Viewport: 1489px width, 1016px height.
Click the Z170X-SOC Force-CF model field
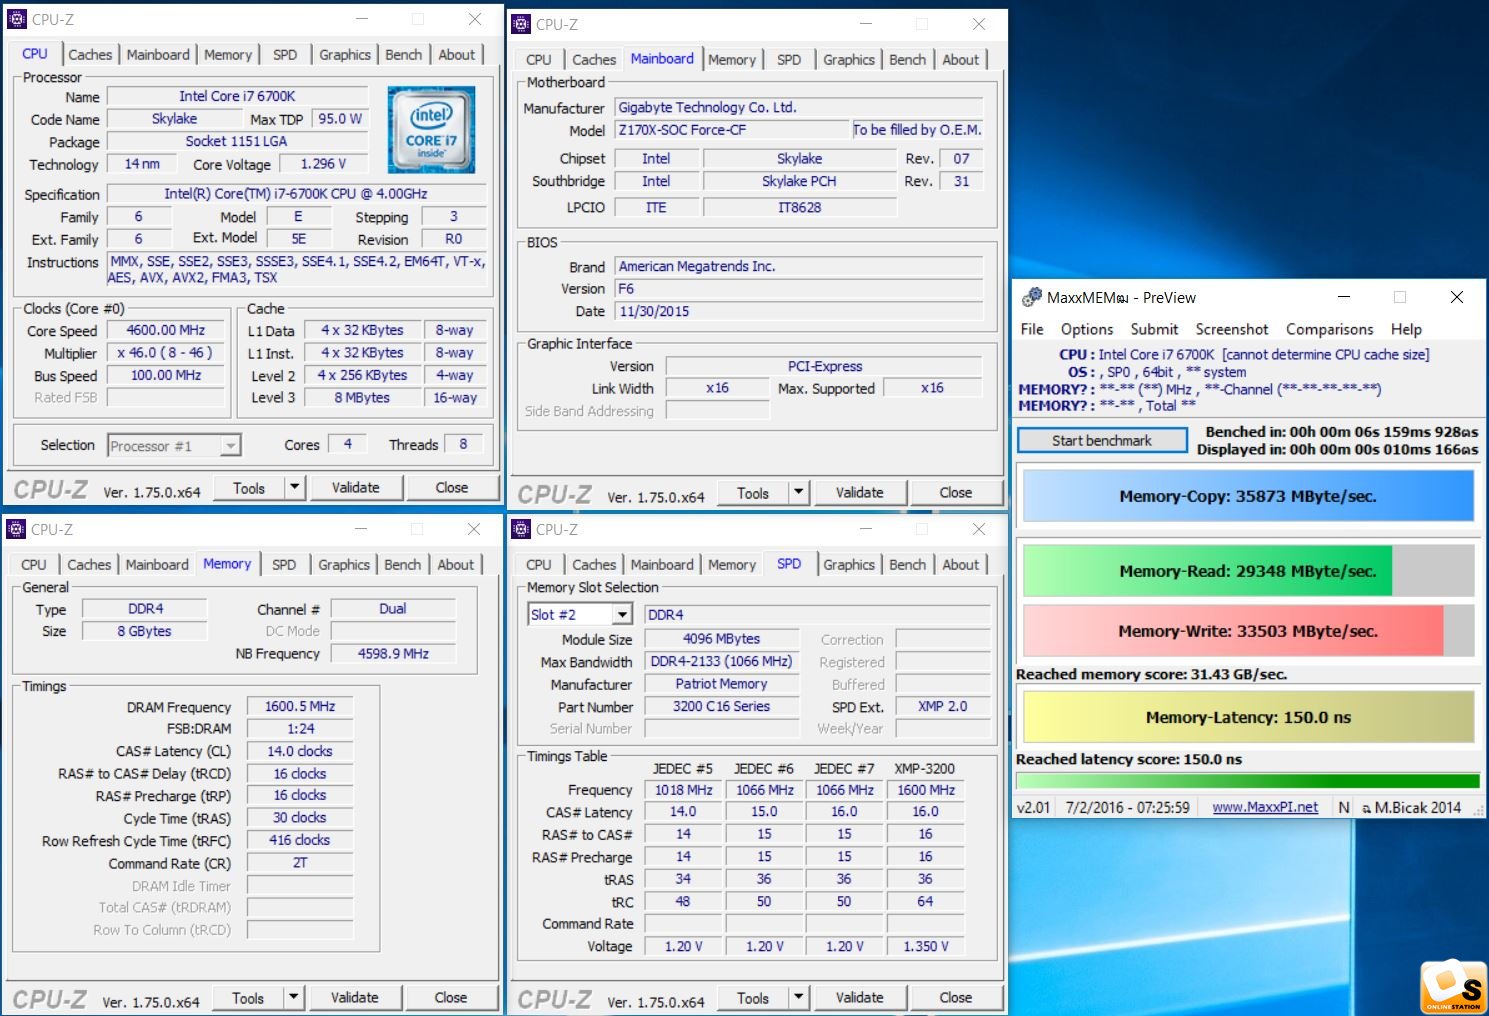coord(732,130)
